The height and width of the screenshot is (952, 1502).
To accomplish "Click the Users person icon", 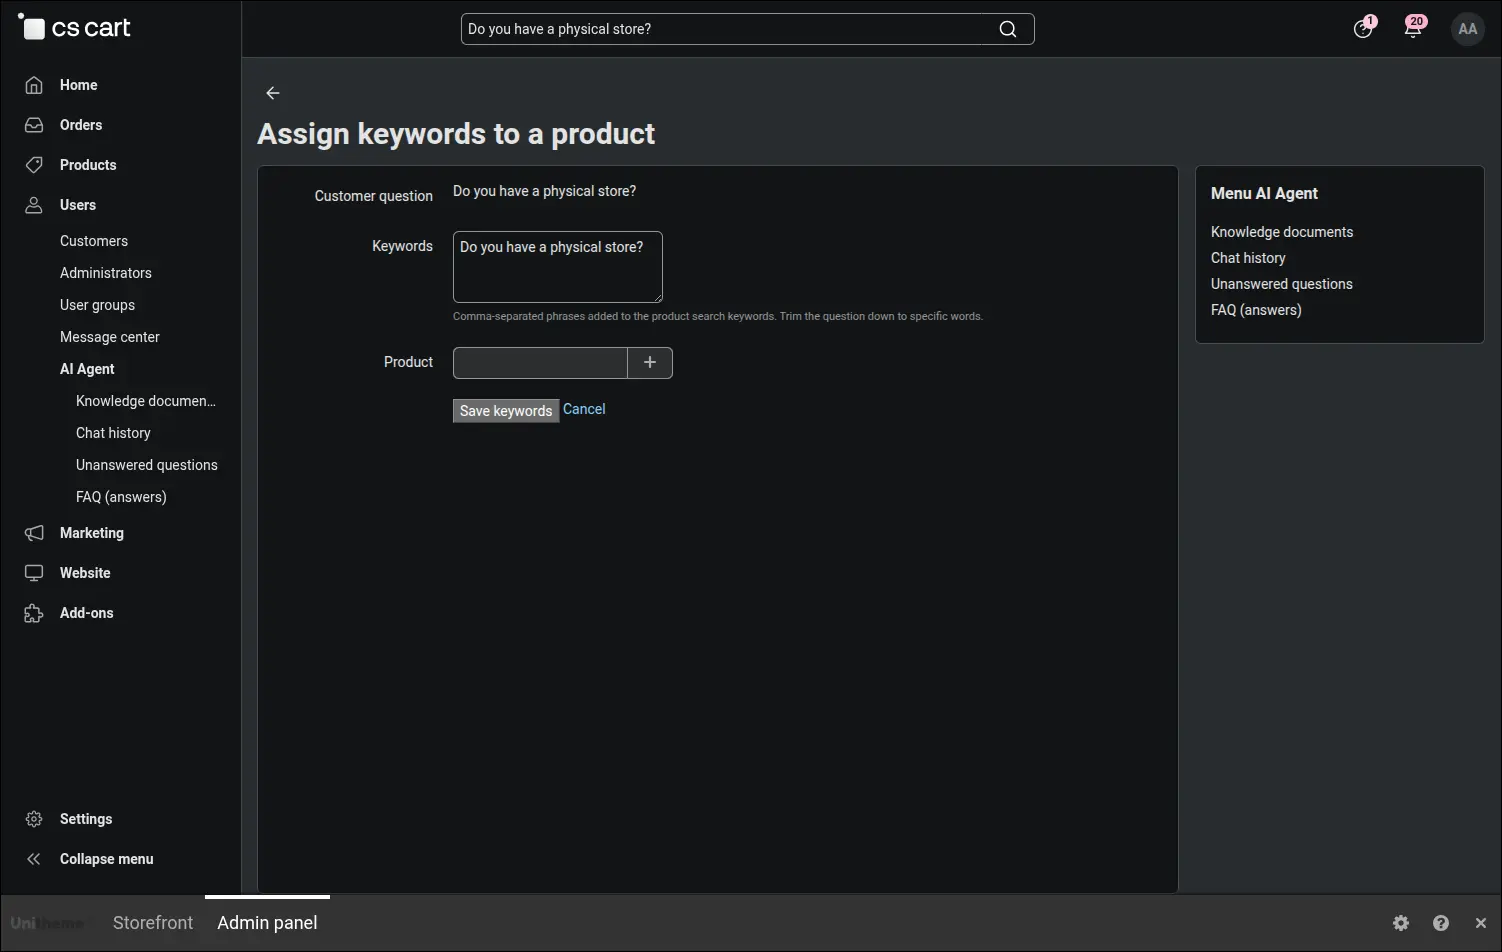I will tap(34, 205).
